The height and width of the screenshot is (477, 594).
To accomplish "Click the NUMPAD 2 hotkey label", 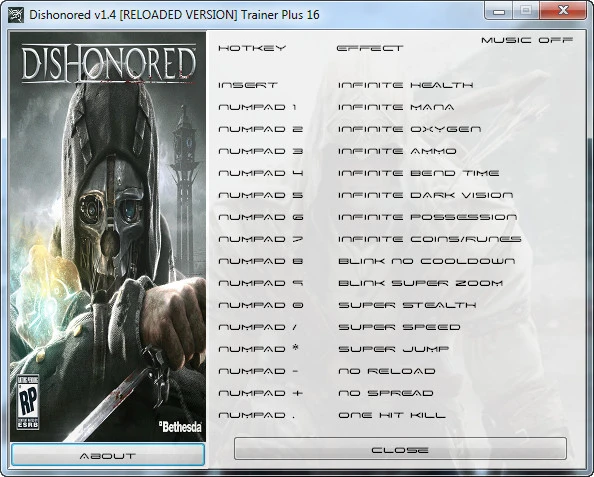I will (x=261, y=129).
